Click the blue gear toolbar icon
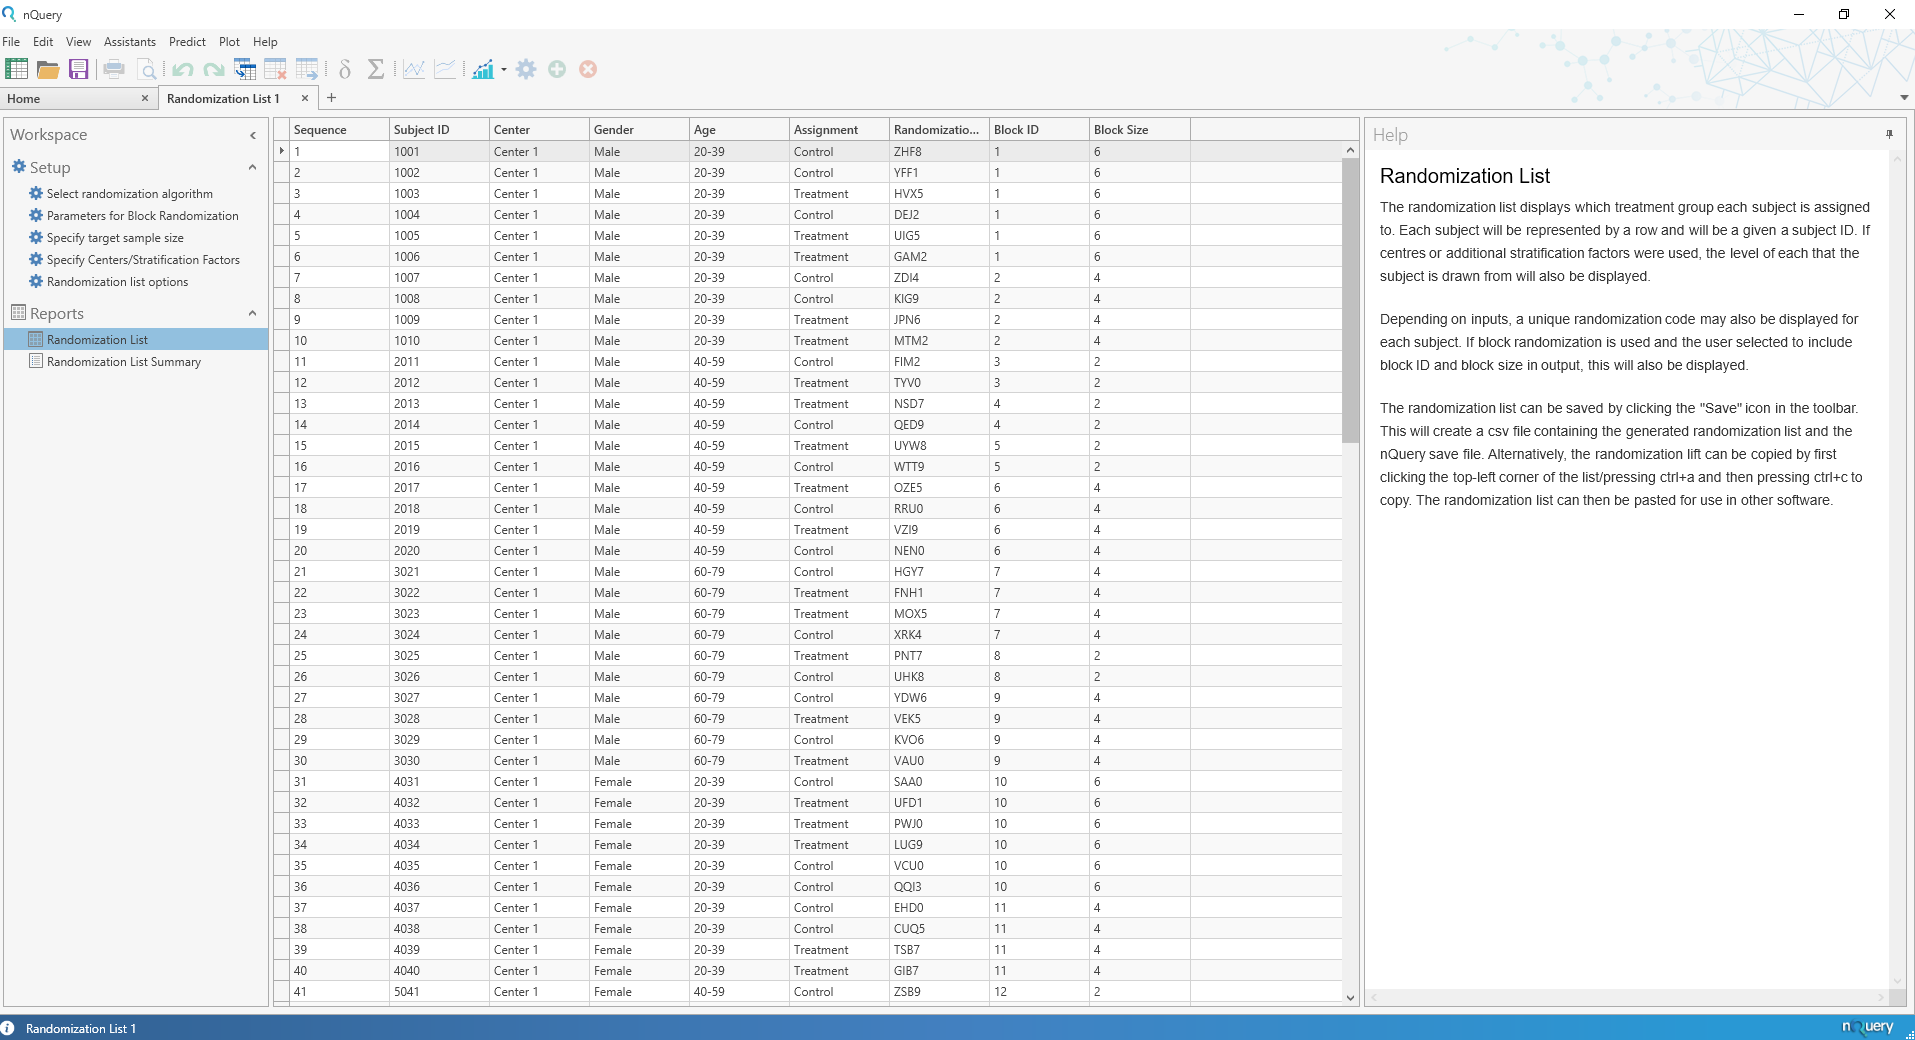This screenshot has height=1040, width=1915. coord(526,69)
